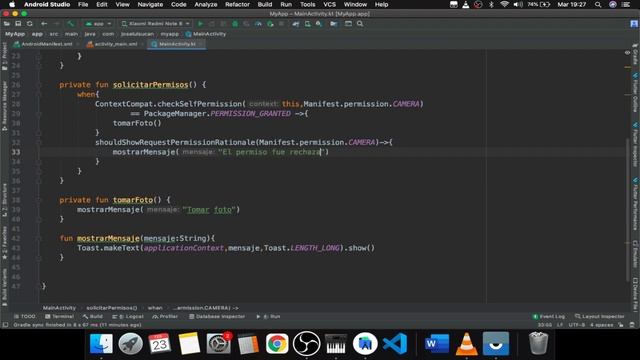The width and height of the screenshot is (640, 360).
Task: Collapse the when block fold marker at line 27
Action: [38, 94]
